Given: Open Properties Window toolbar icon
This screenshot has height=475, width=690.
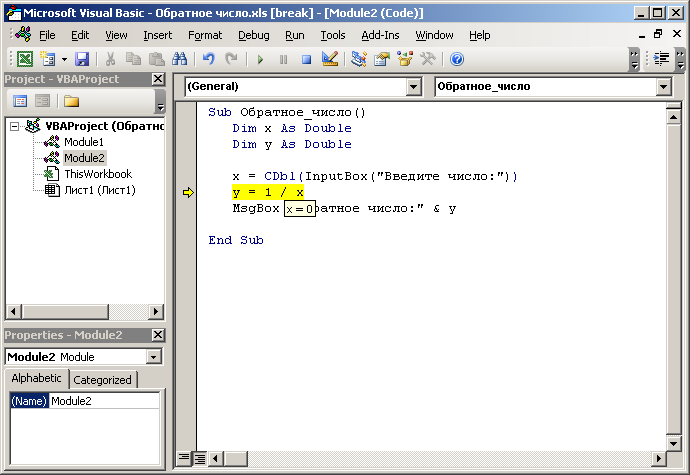Looking at the screenshot, I should pos(382,59).
